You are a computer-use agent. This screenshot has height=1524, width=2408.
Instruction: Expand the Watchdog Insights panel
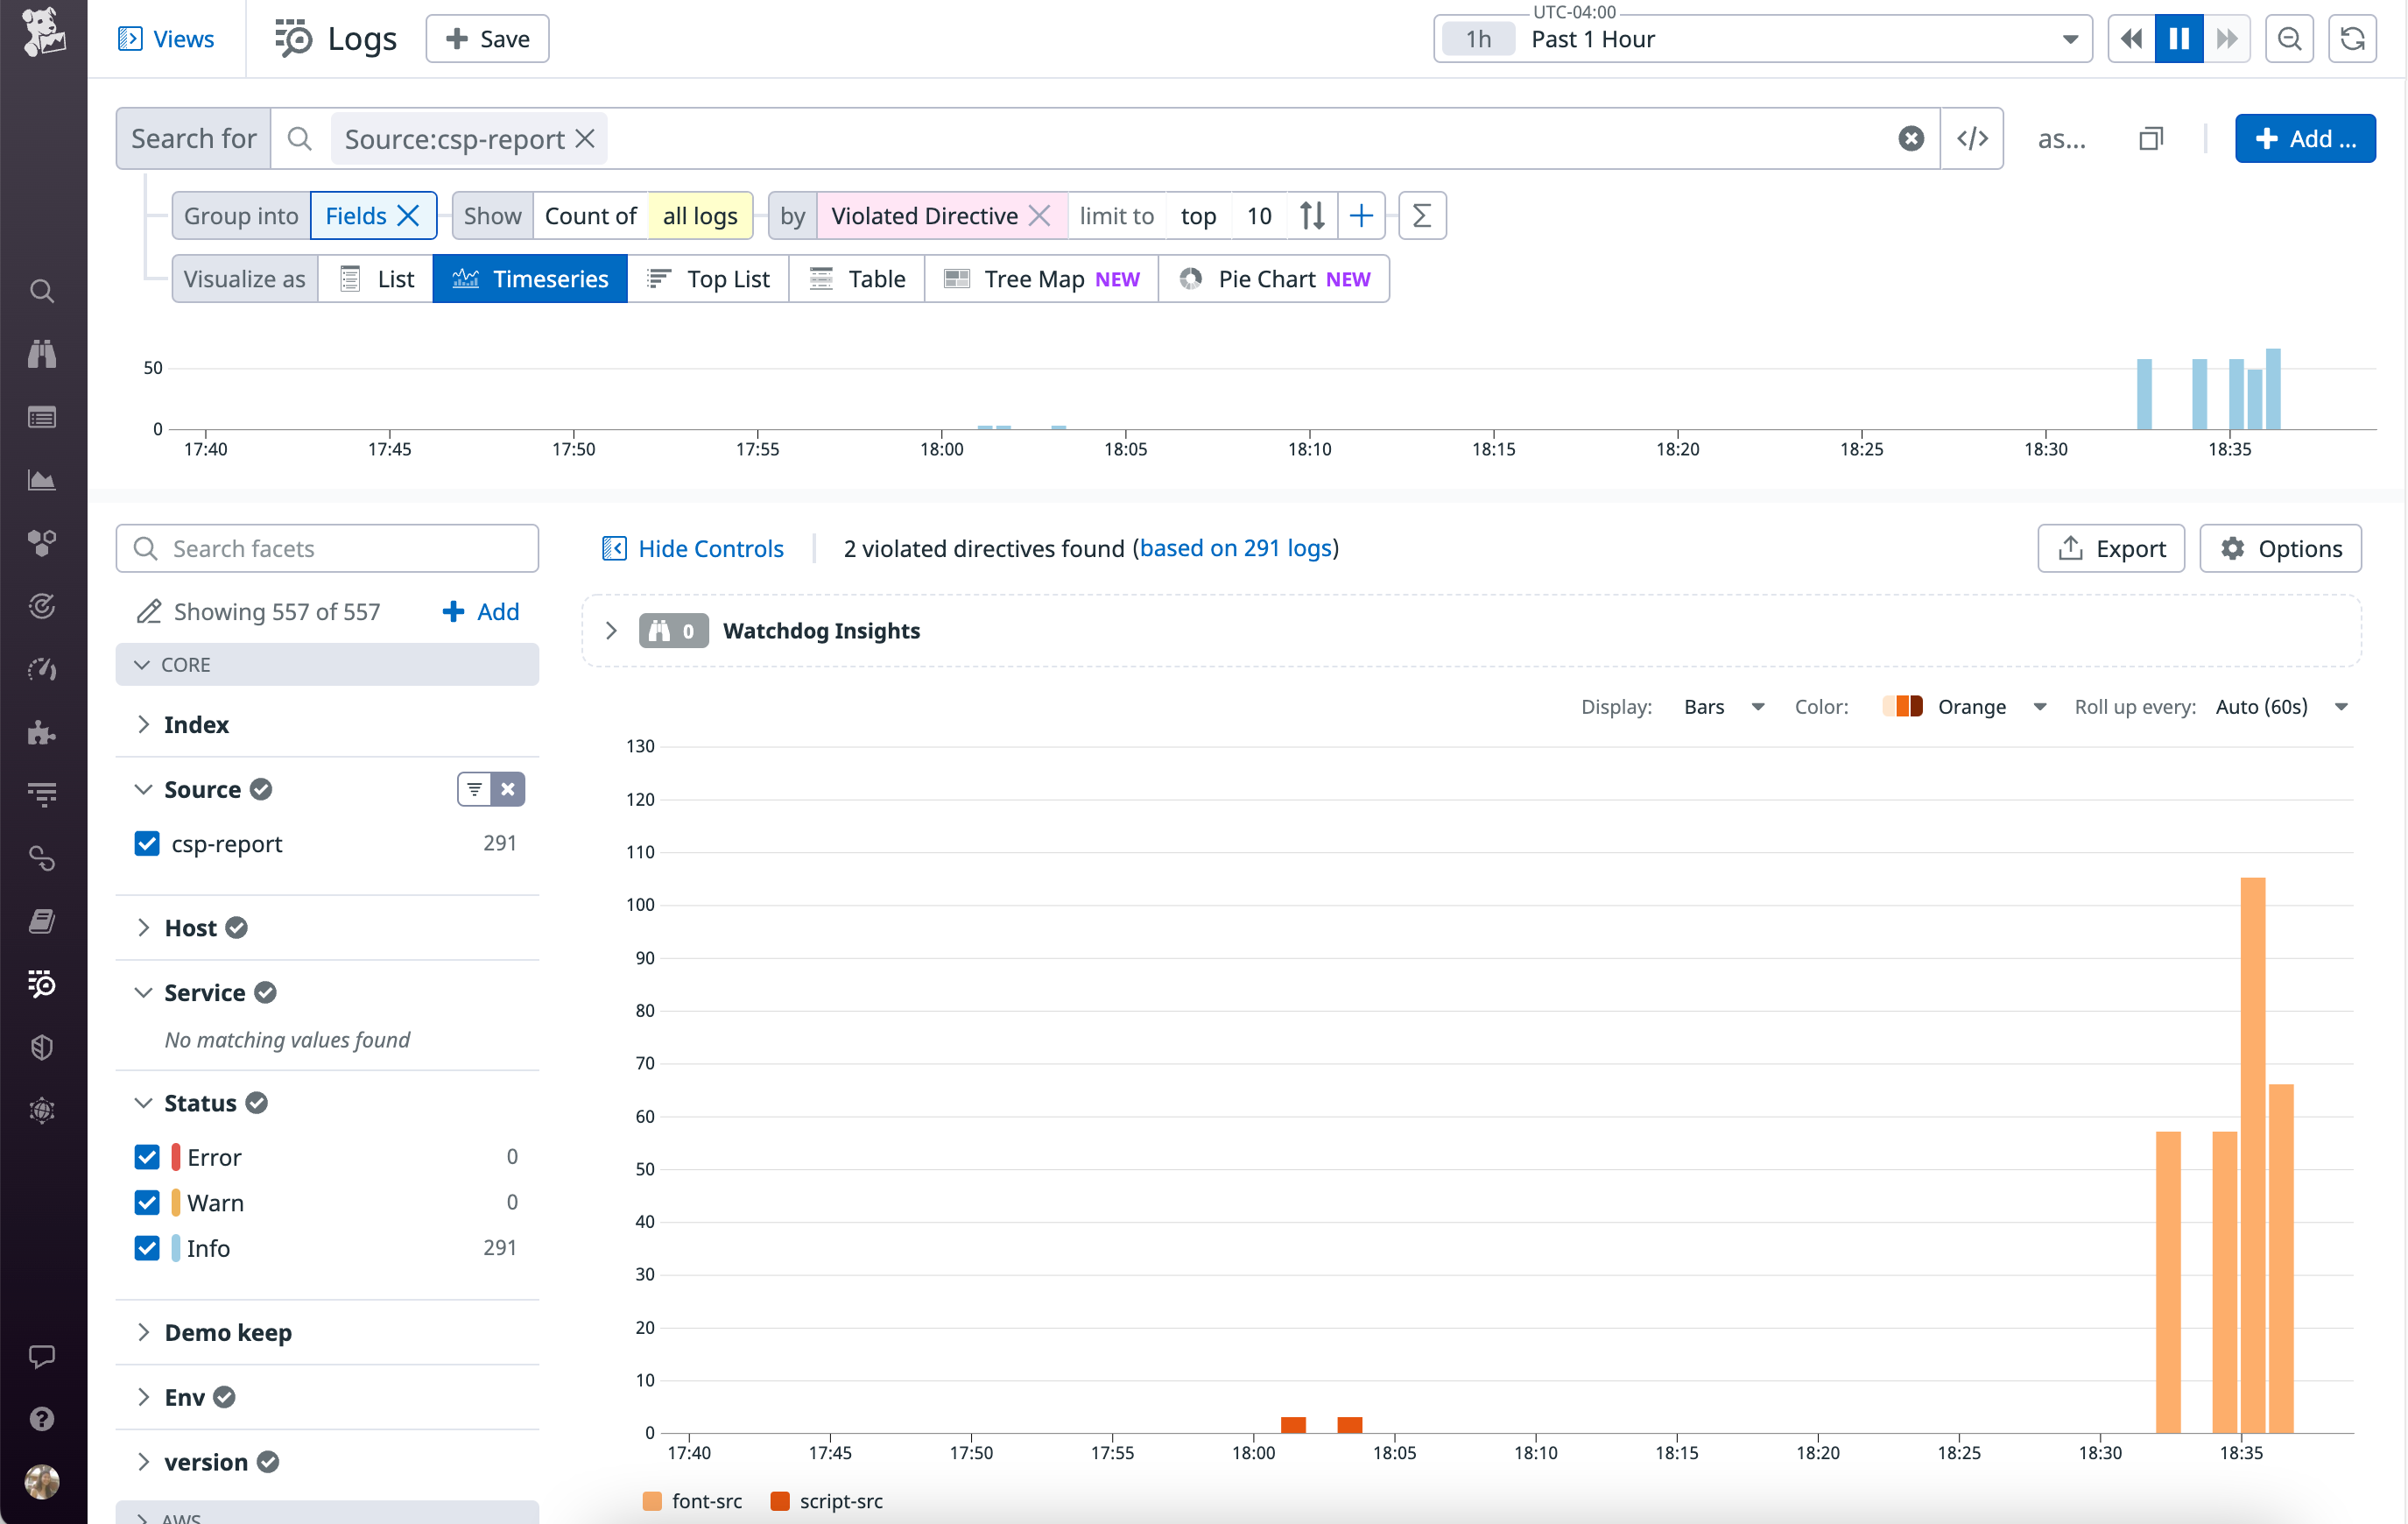(x=612, y=630)
